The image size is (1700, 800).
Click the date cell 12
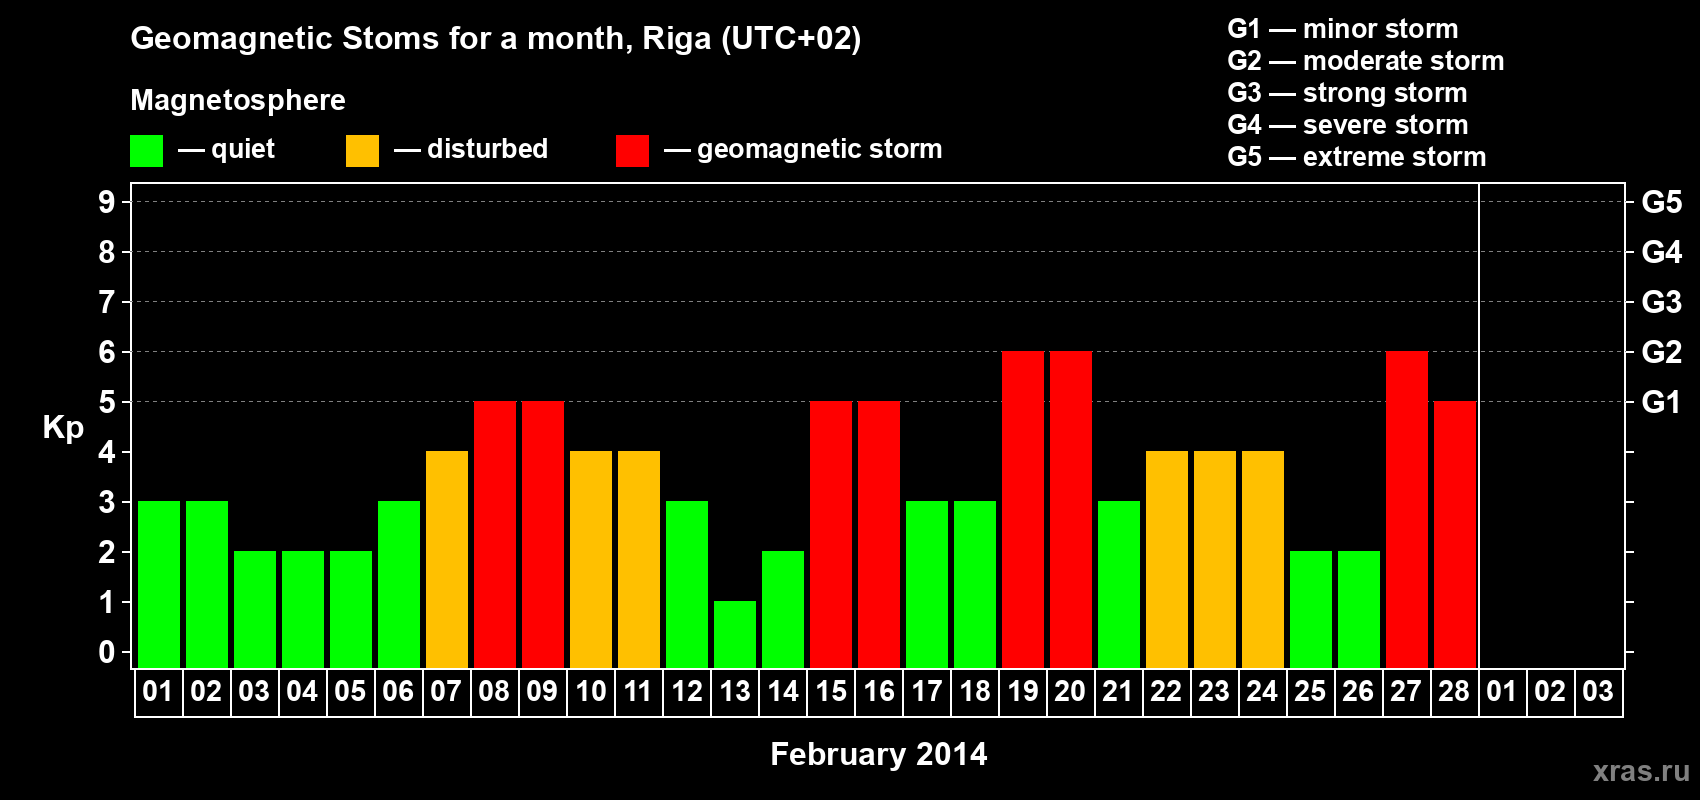click(x=687, y=692)
